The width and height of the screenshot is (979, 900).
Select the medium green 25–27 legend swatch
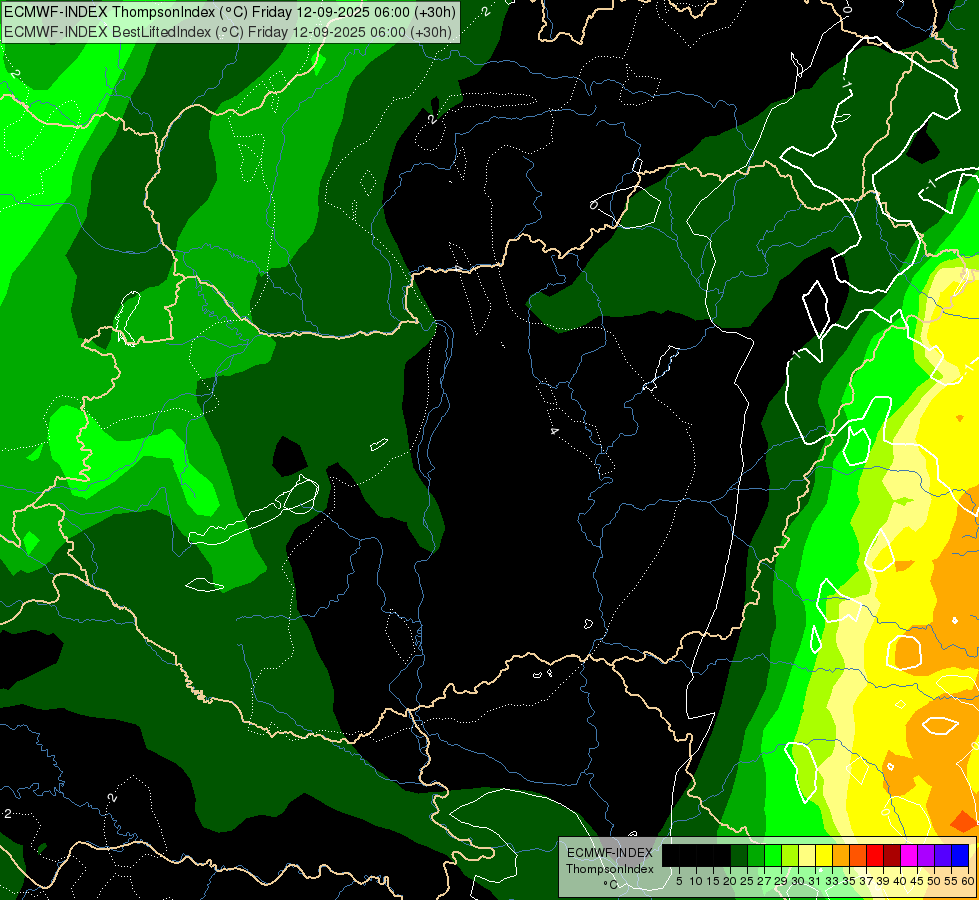click(756, 855)
